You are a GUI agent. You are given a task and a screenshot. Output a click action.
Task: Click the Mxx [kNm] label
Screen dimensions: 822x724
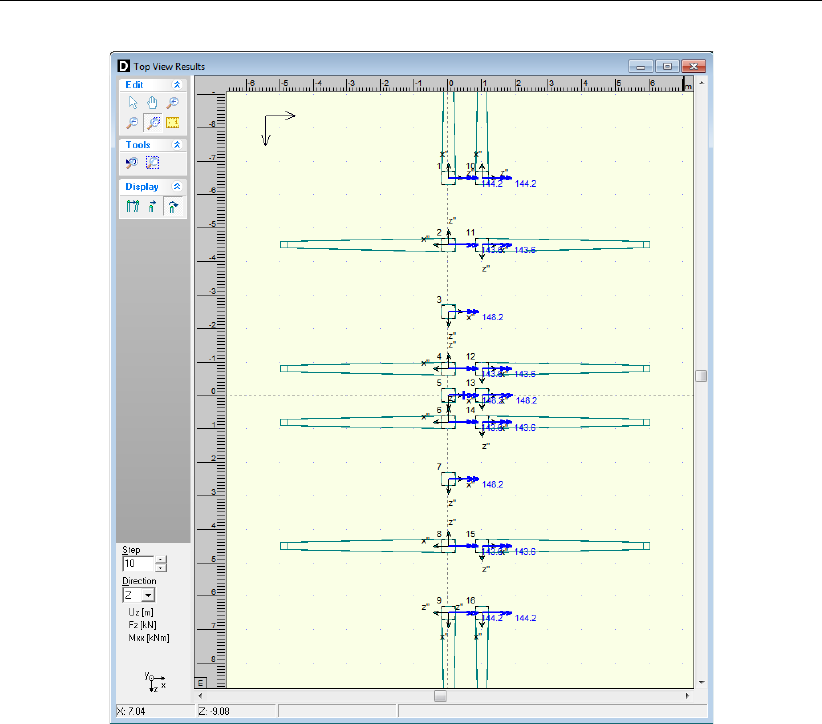pyautogui.click(x=149, y=638)
